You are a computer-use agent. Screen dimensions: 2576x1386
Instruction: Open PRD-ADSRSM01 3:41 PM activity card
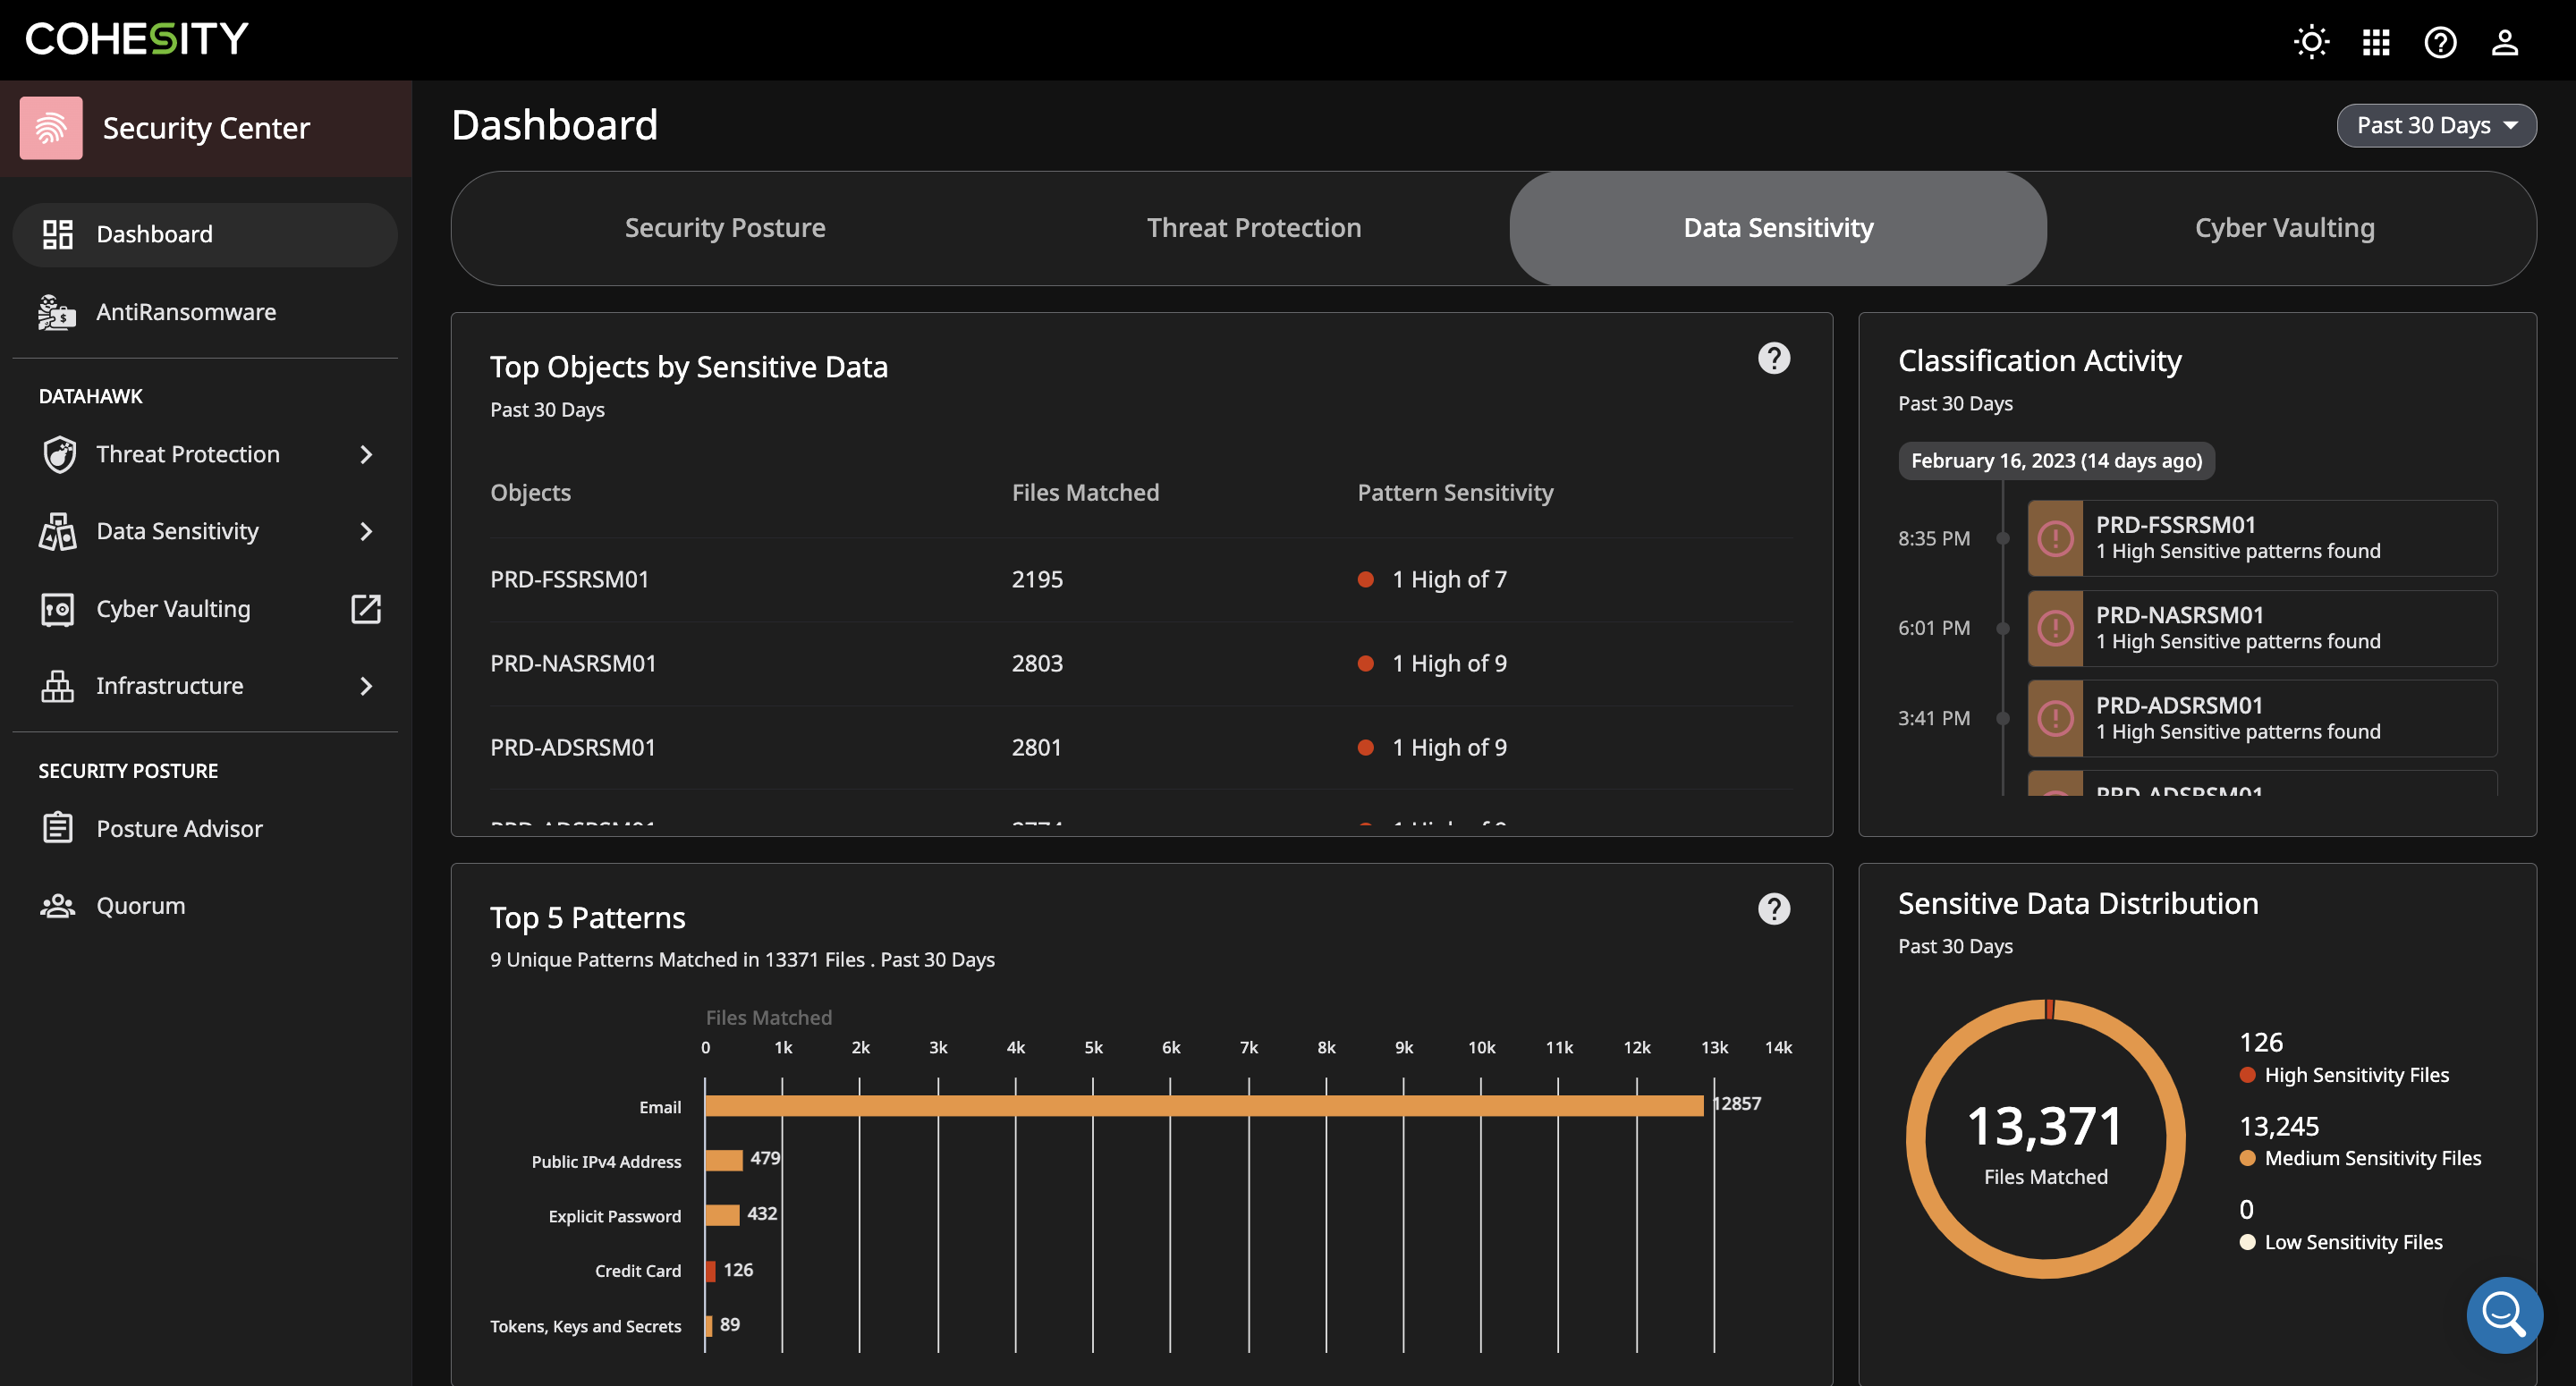2262,718
